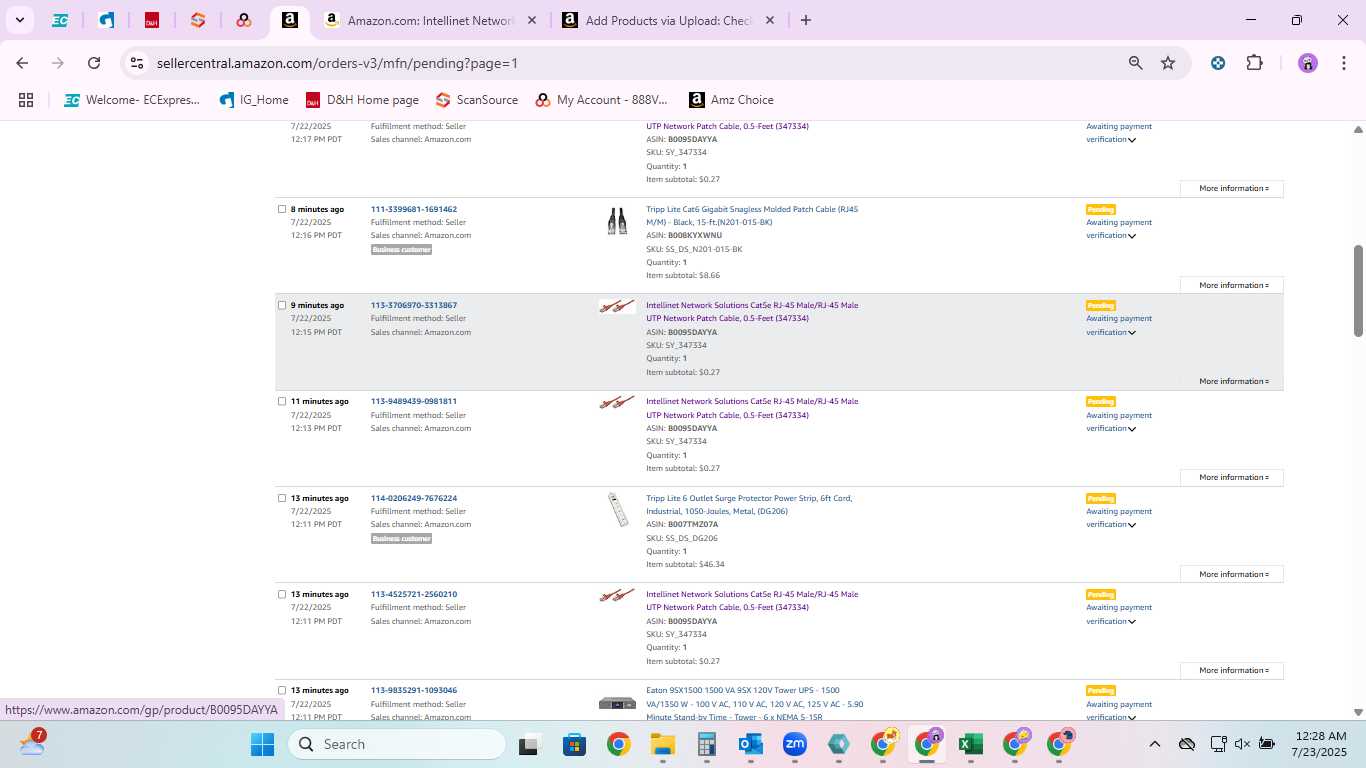Open the Chrome profile avatar

(1308, 63)
